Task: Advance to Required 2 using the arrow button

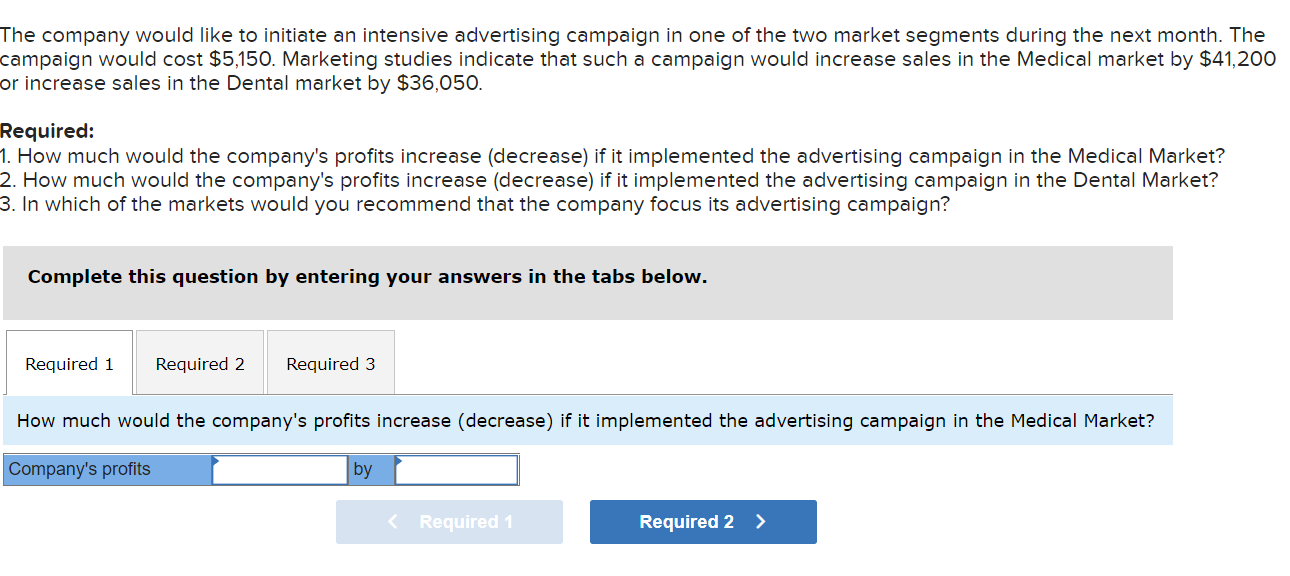Action: click(x=703, y=521)
